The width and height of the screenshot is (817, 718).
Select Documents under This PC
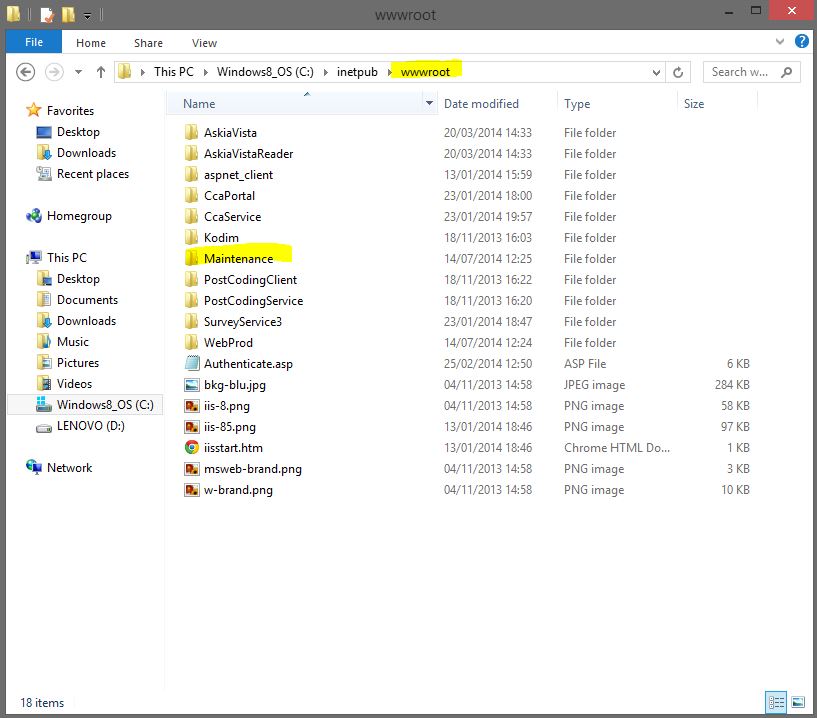coord(87,300)
